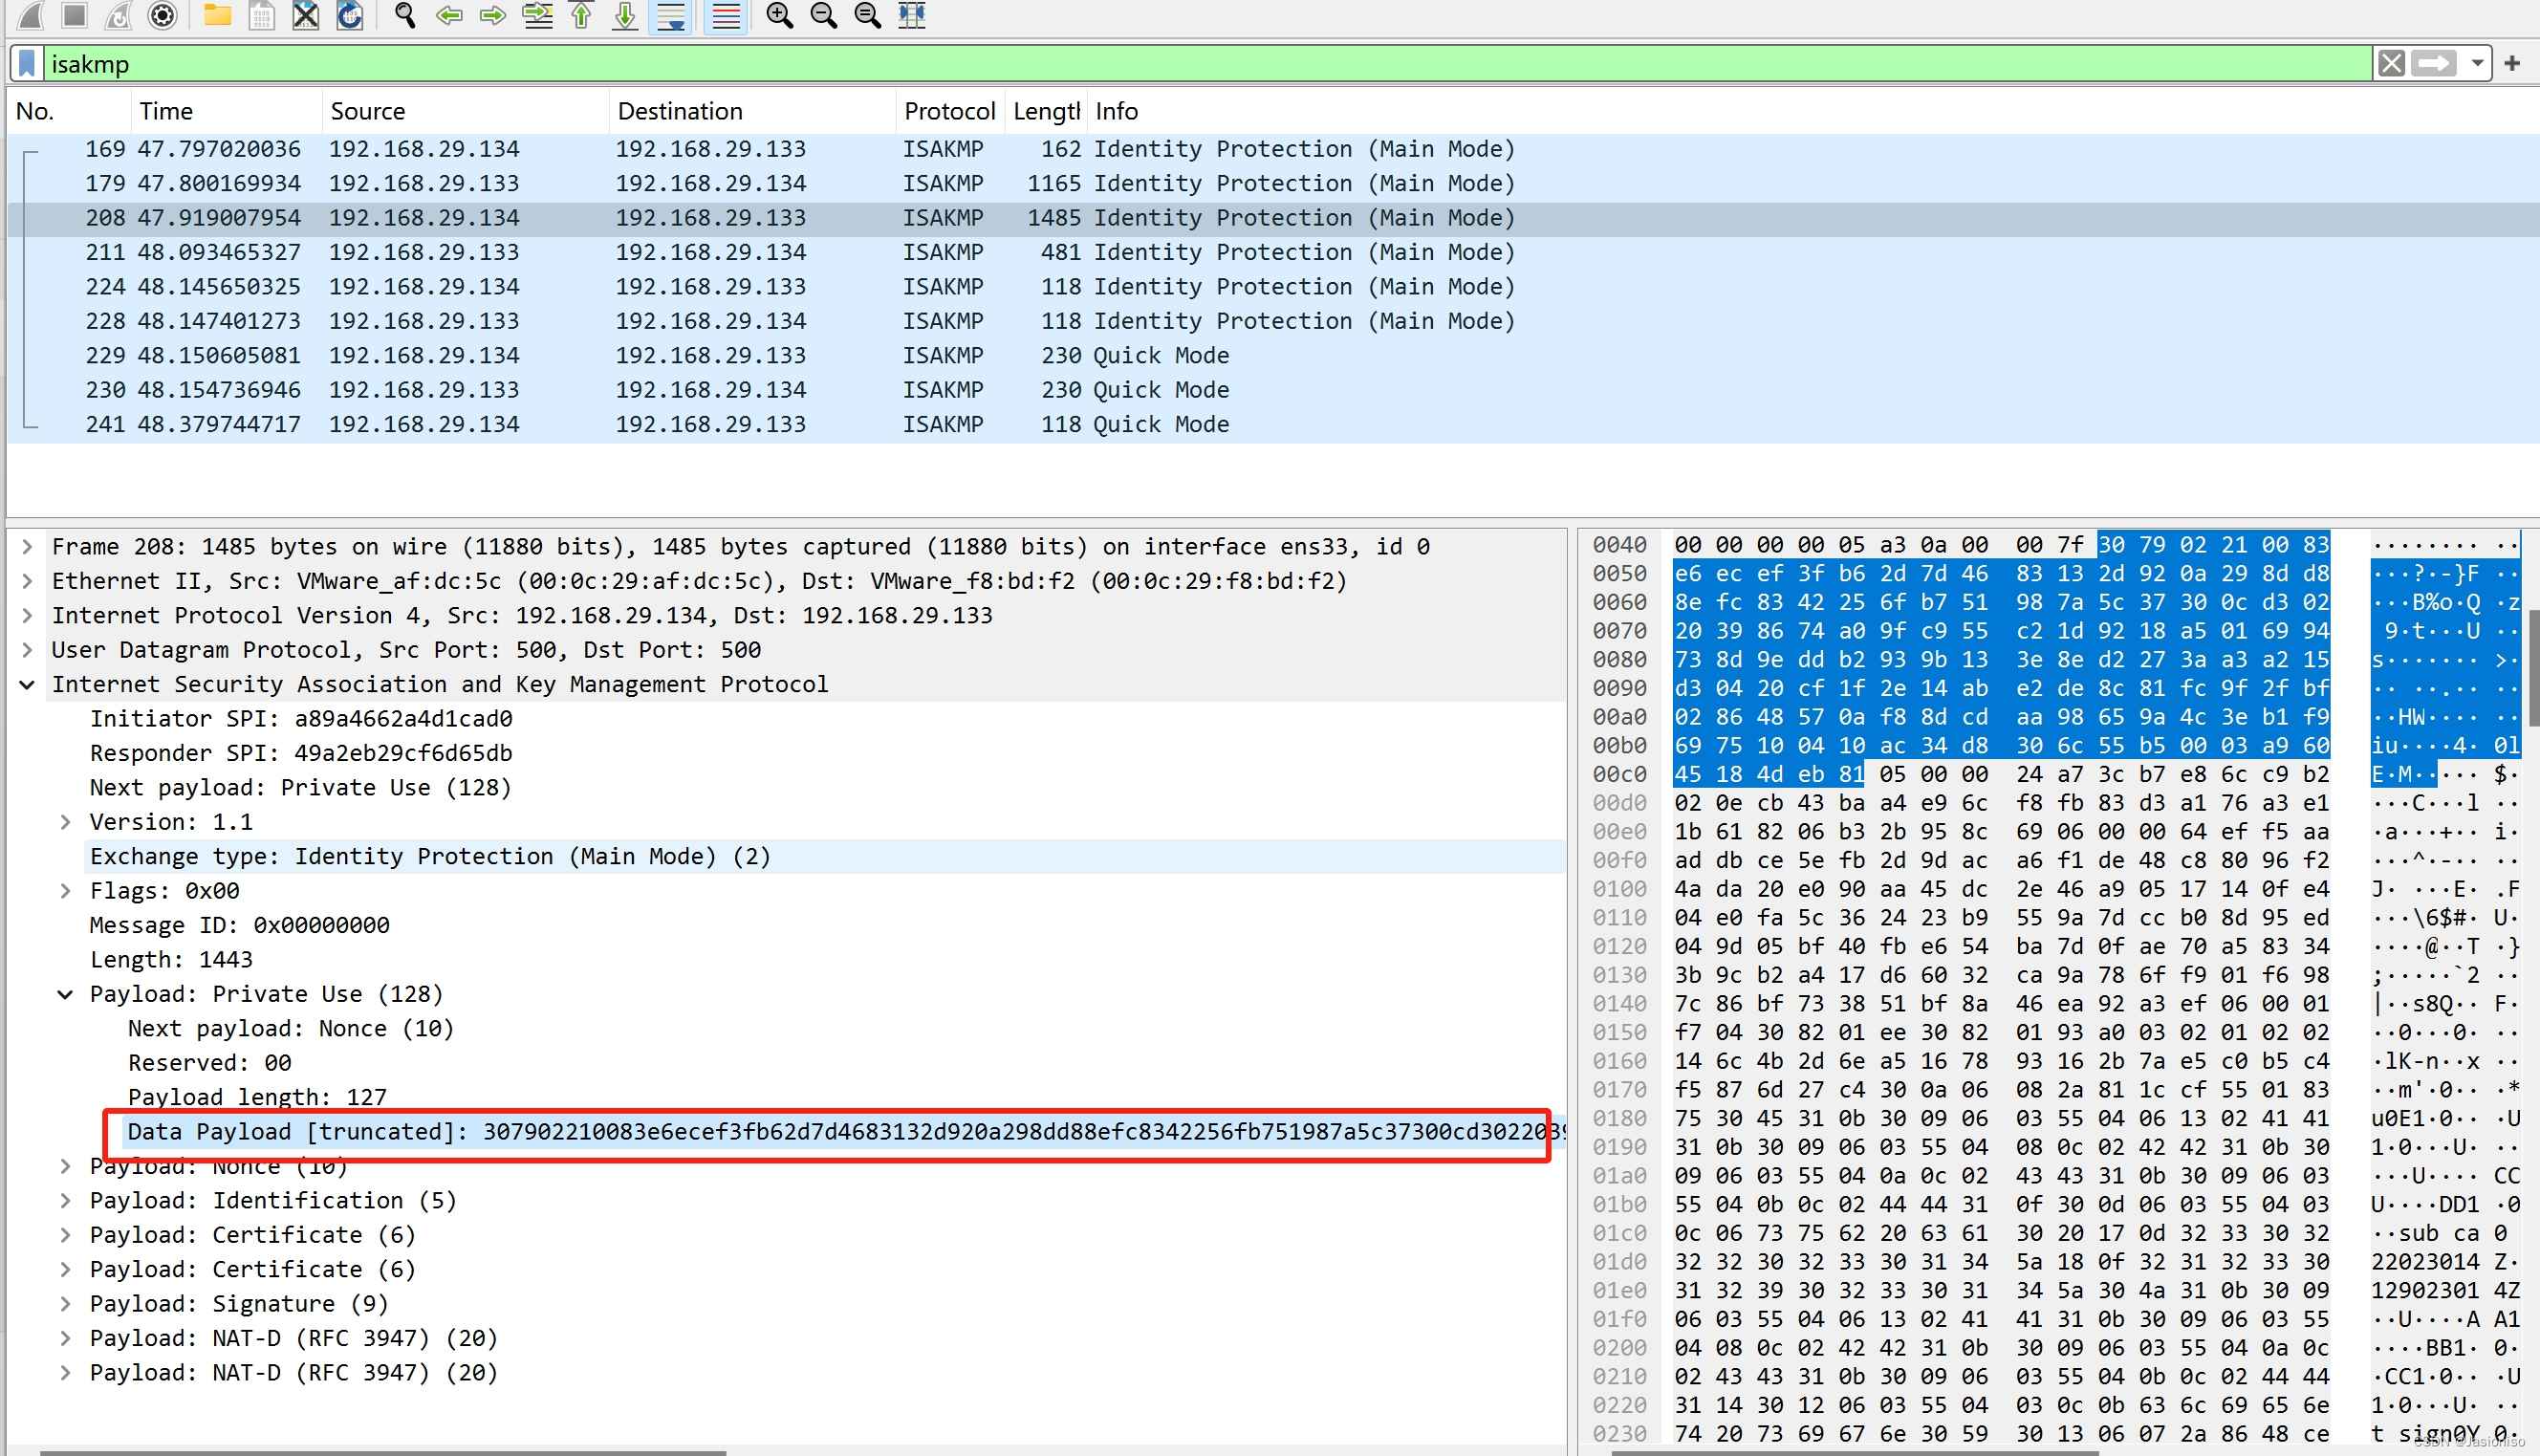Click the find packet magnifier icon
This screenshot has width=2540, height=1456.
pos(405,15)
